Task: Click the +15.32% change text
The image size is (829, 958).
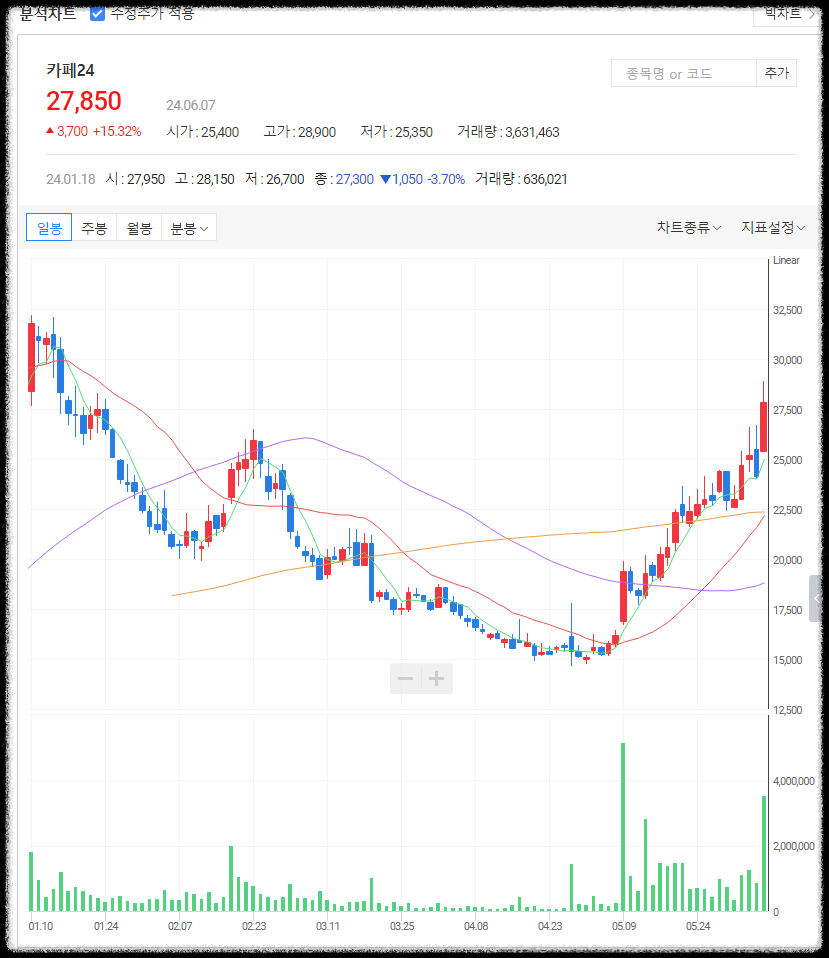Action: click(117, 131)
